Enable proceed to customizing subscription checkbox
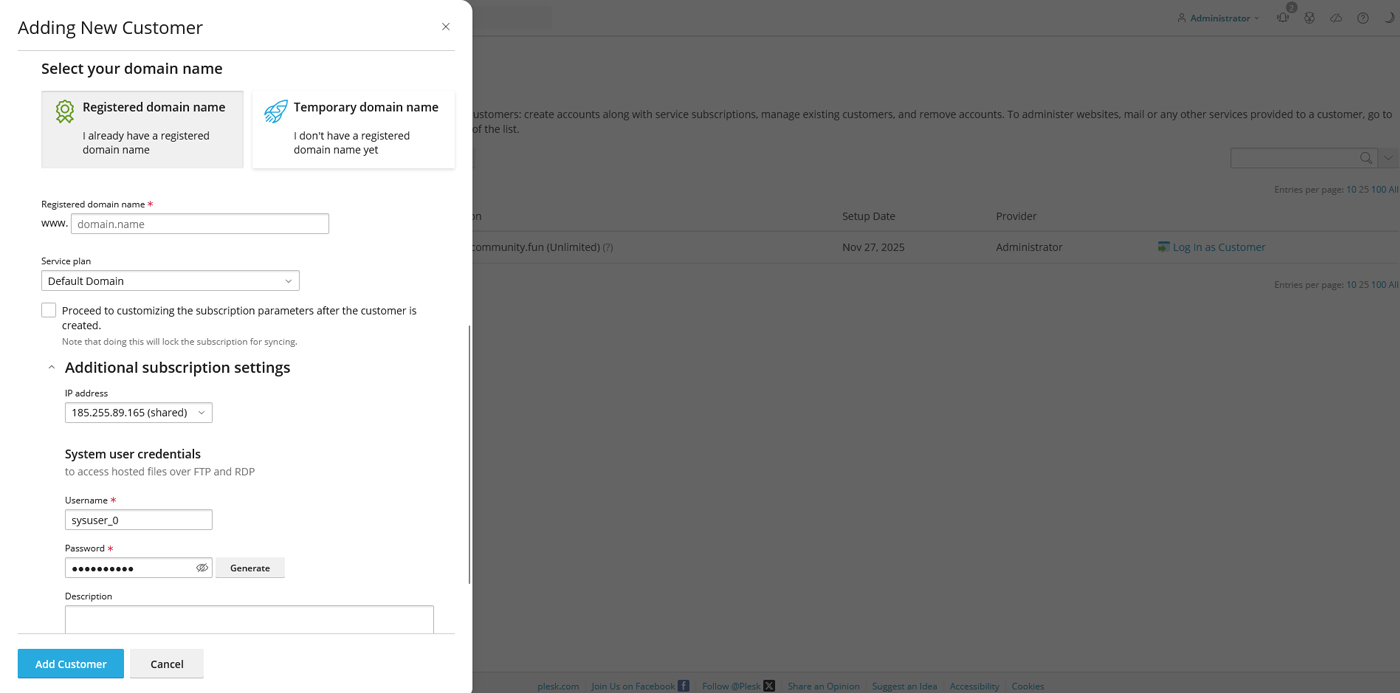This screenshot has width=1400, height=693. [49, 310]
